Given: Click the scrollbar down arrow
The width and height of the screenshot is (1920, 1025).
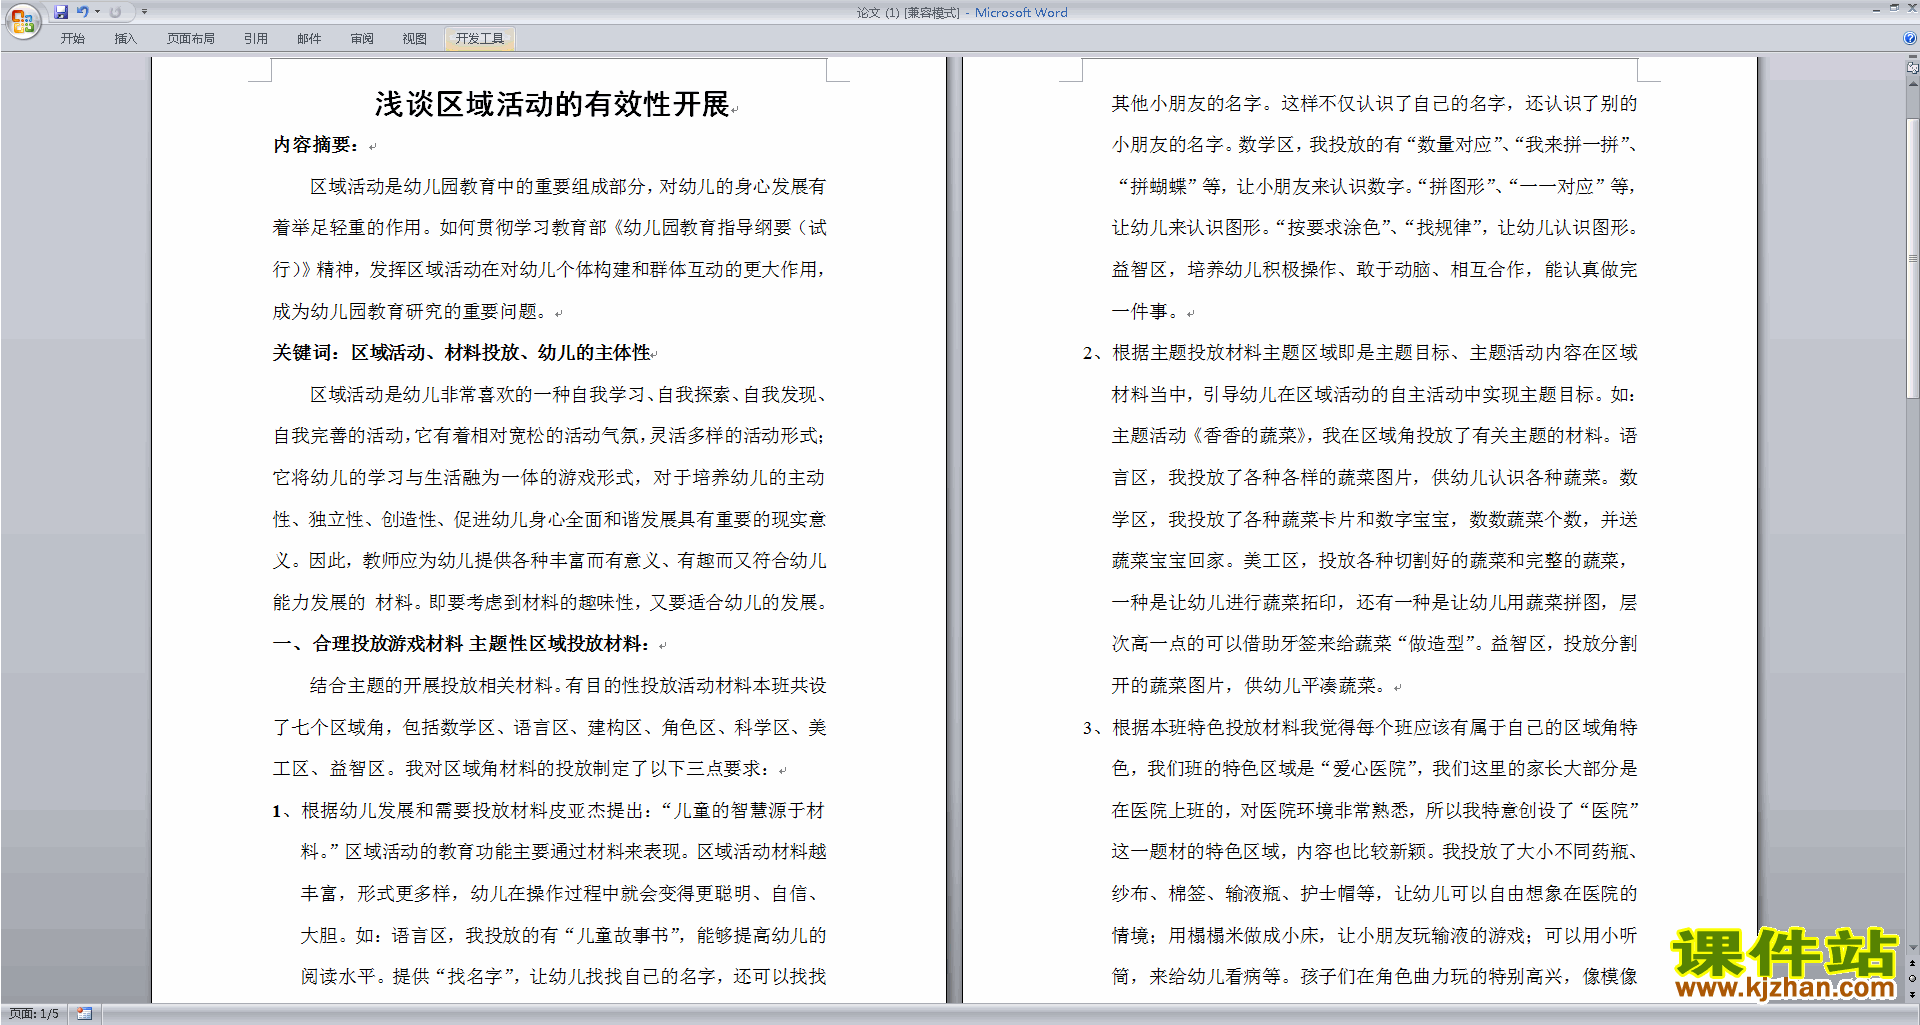Looking at the screenshot, I should [x=1913, y=947].
